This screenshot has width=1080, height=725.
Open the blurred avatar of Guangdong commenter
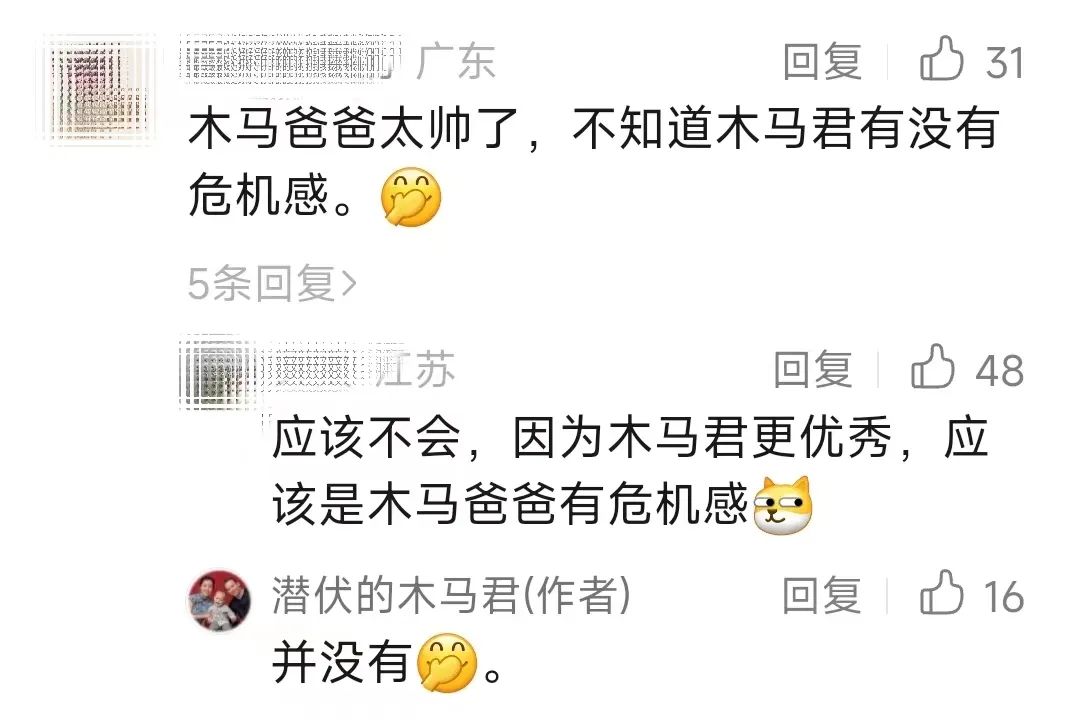pos(97,88)
